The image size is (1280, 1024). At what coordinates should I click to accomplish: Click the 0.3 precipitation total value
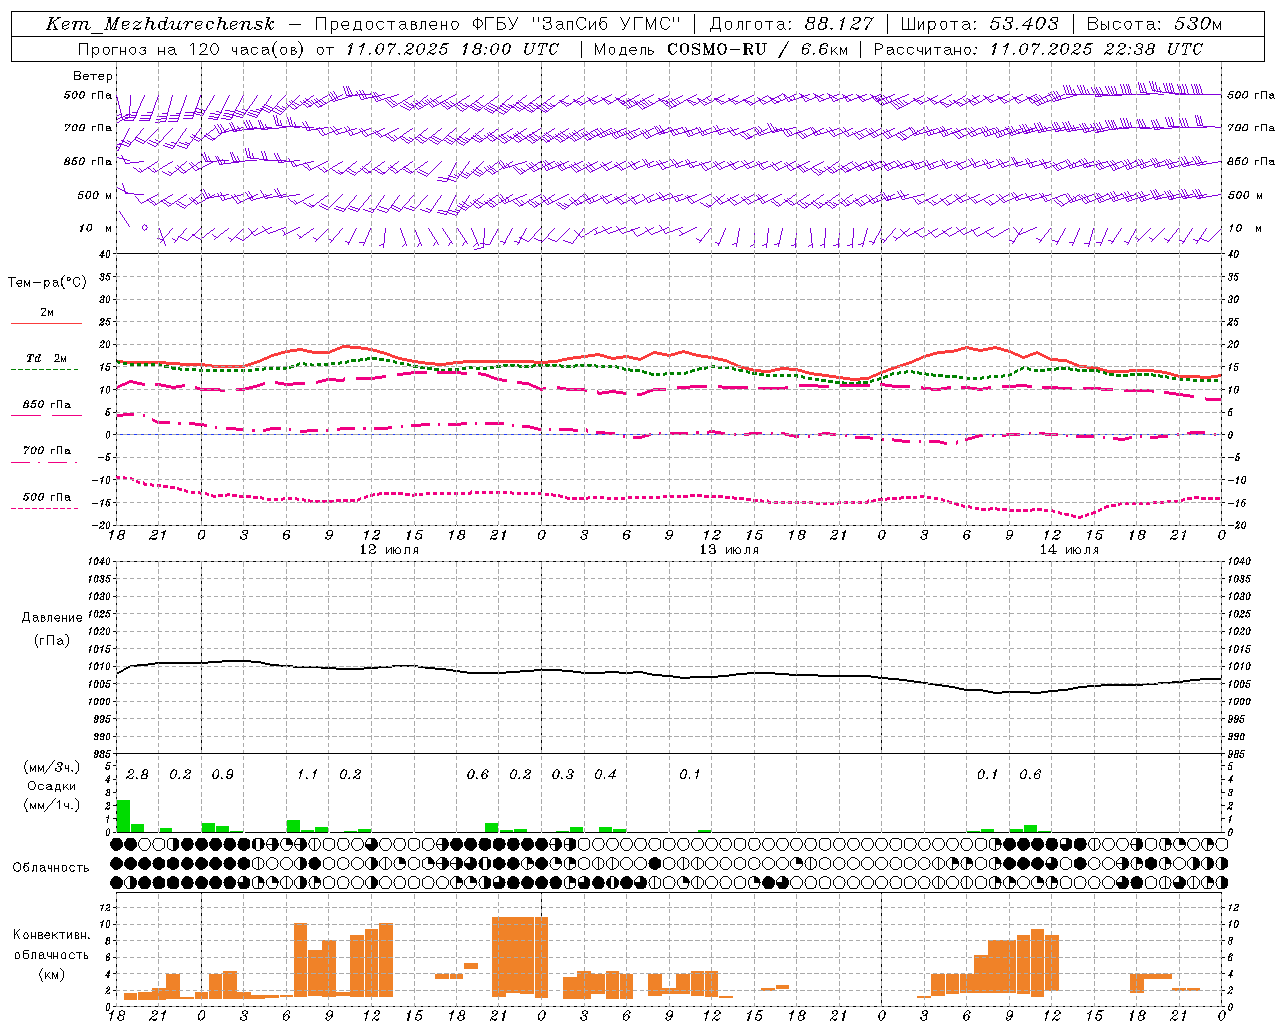pos(563,775)
